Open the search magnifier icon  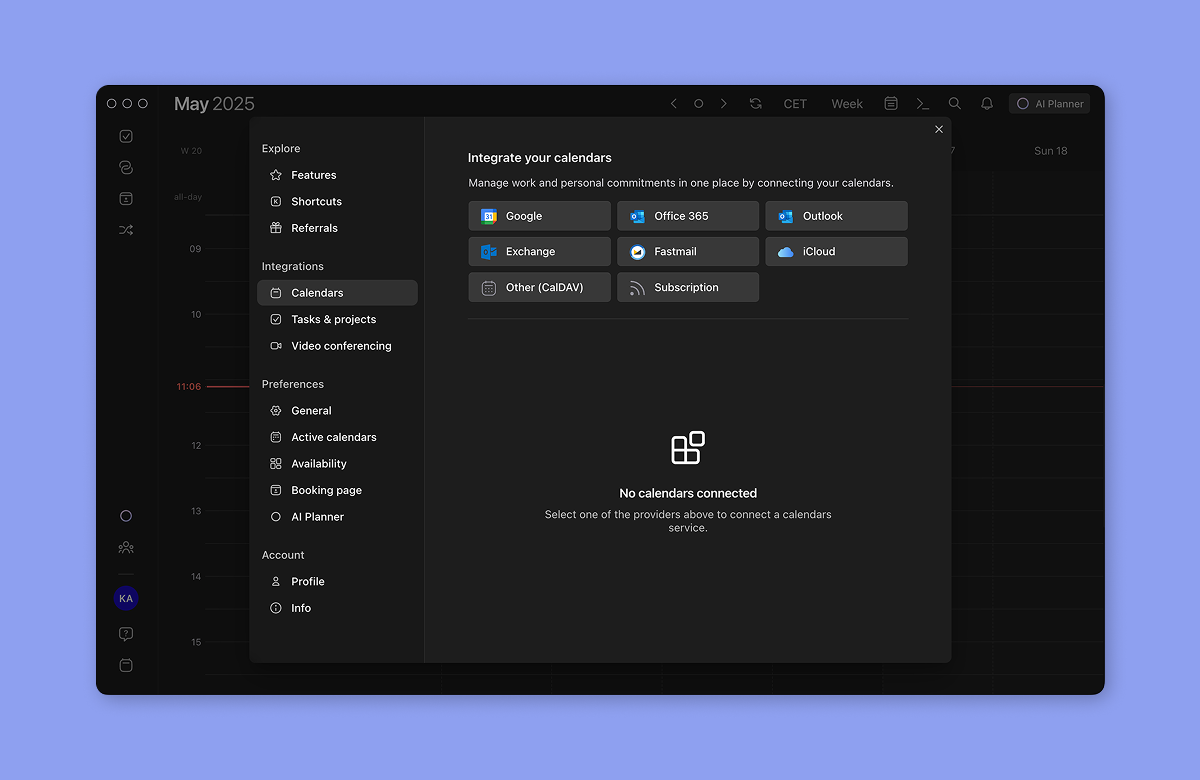tap(955, 104)
